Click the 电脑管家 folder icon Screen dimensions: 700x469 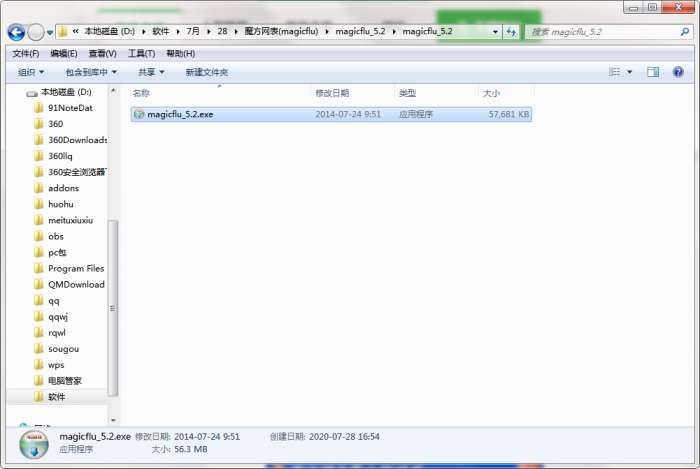(39, 381)
